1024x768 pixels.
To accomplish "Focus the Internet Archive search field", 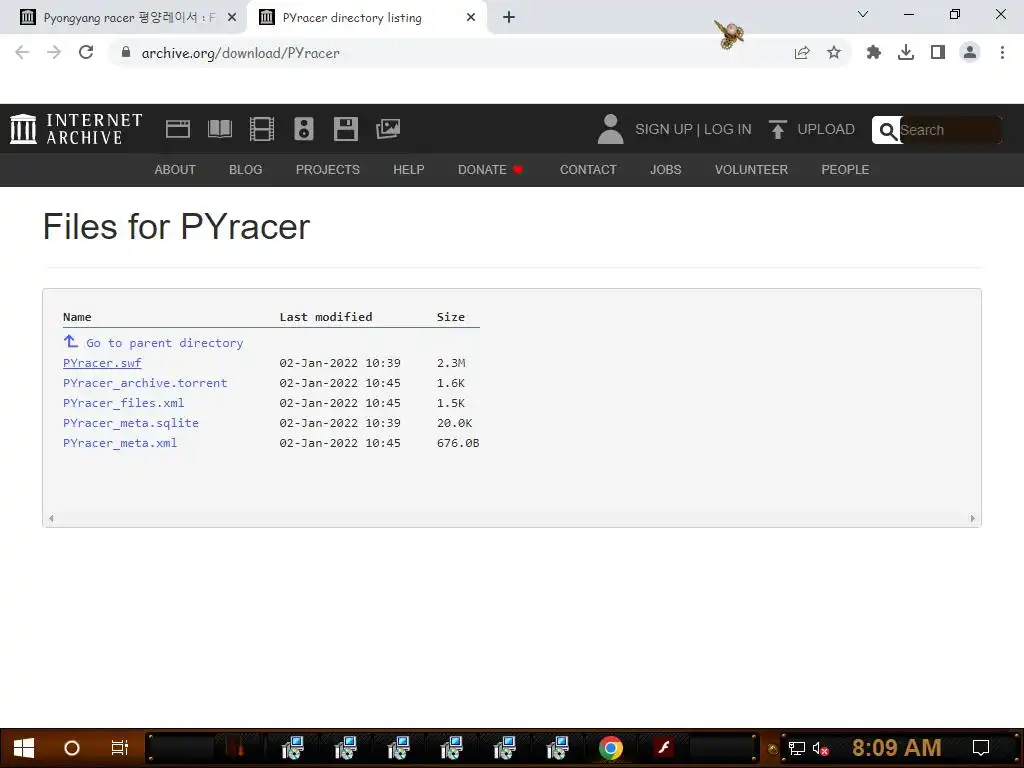I will pos(950,130).
